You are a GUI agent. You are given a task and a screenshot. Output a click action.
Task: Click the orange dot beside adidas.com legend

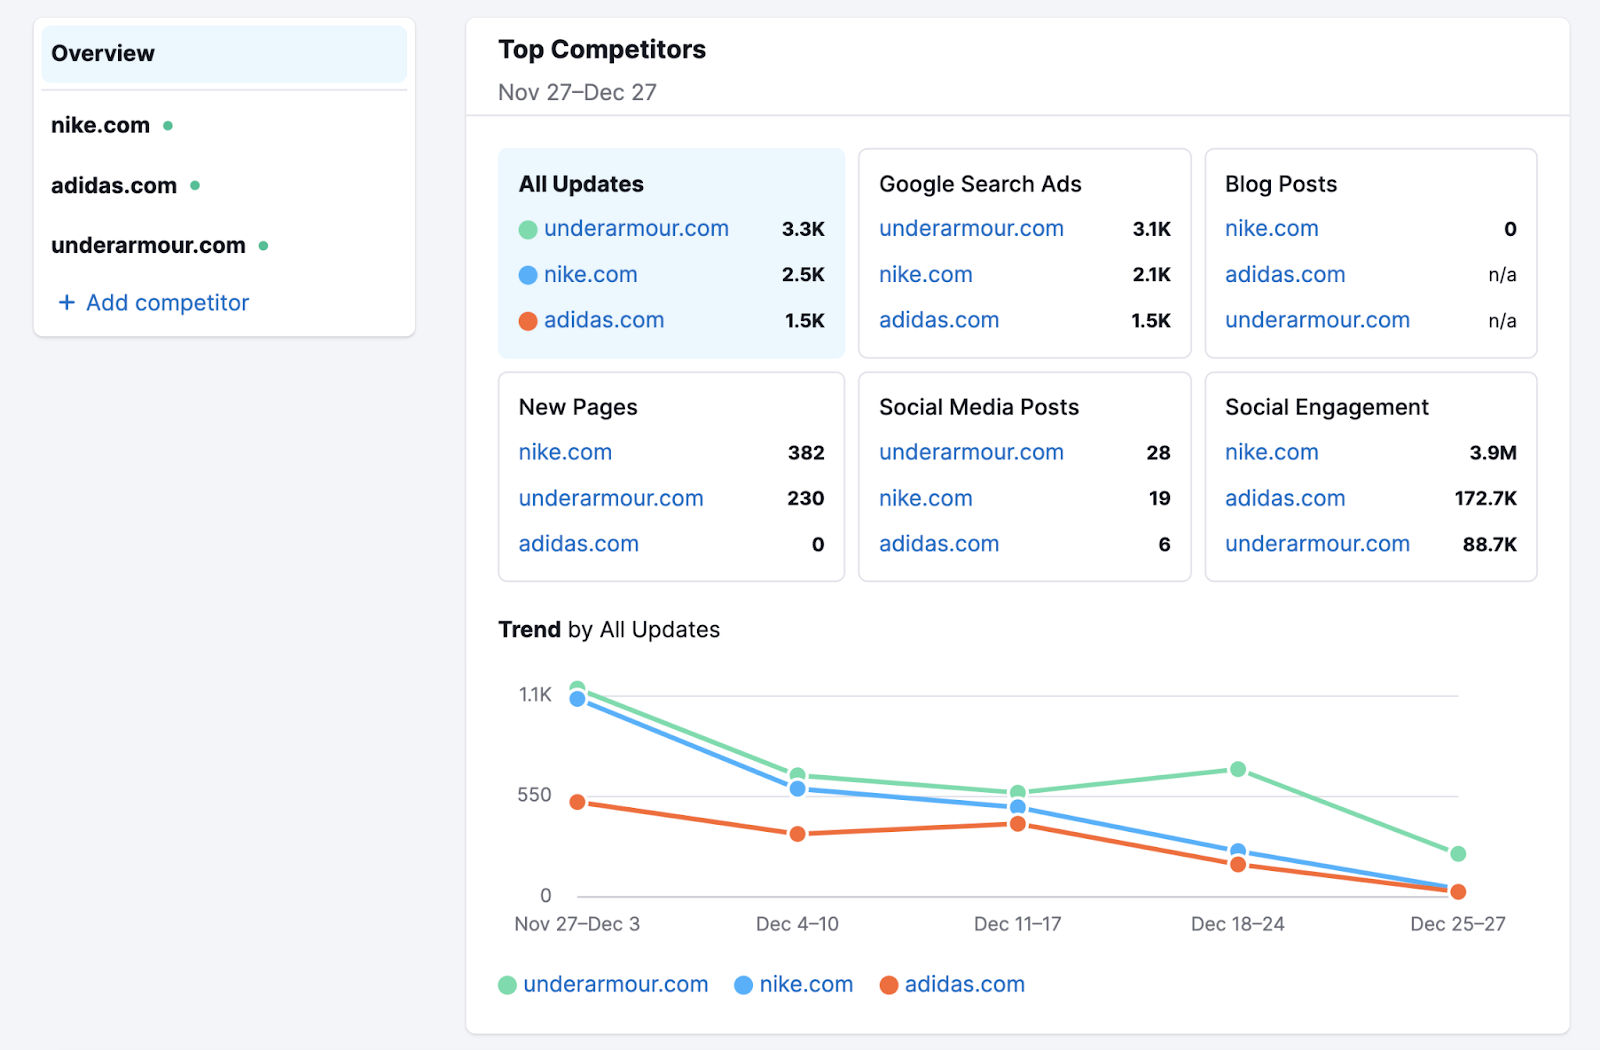point(889,984)
